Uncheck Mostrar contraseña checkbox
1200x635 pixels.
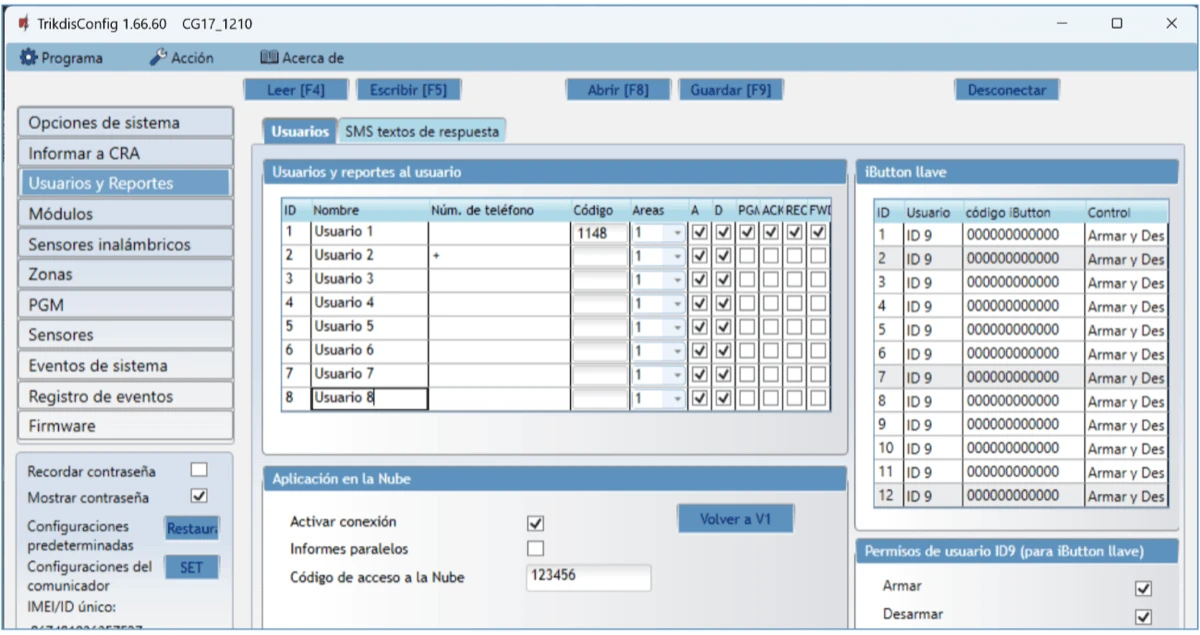click(199, 496)
